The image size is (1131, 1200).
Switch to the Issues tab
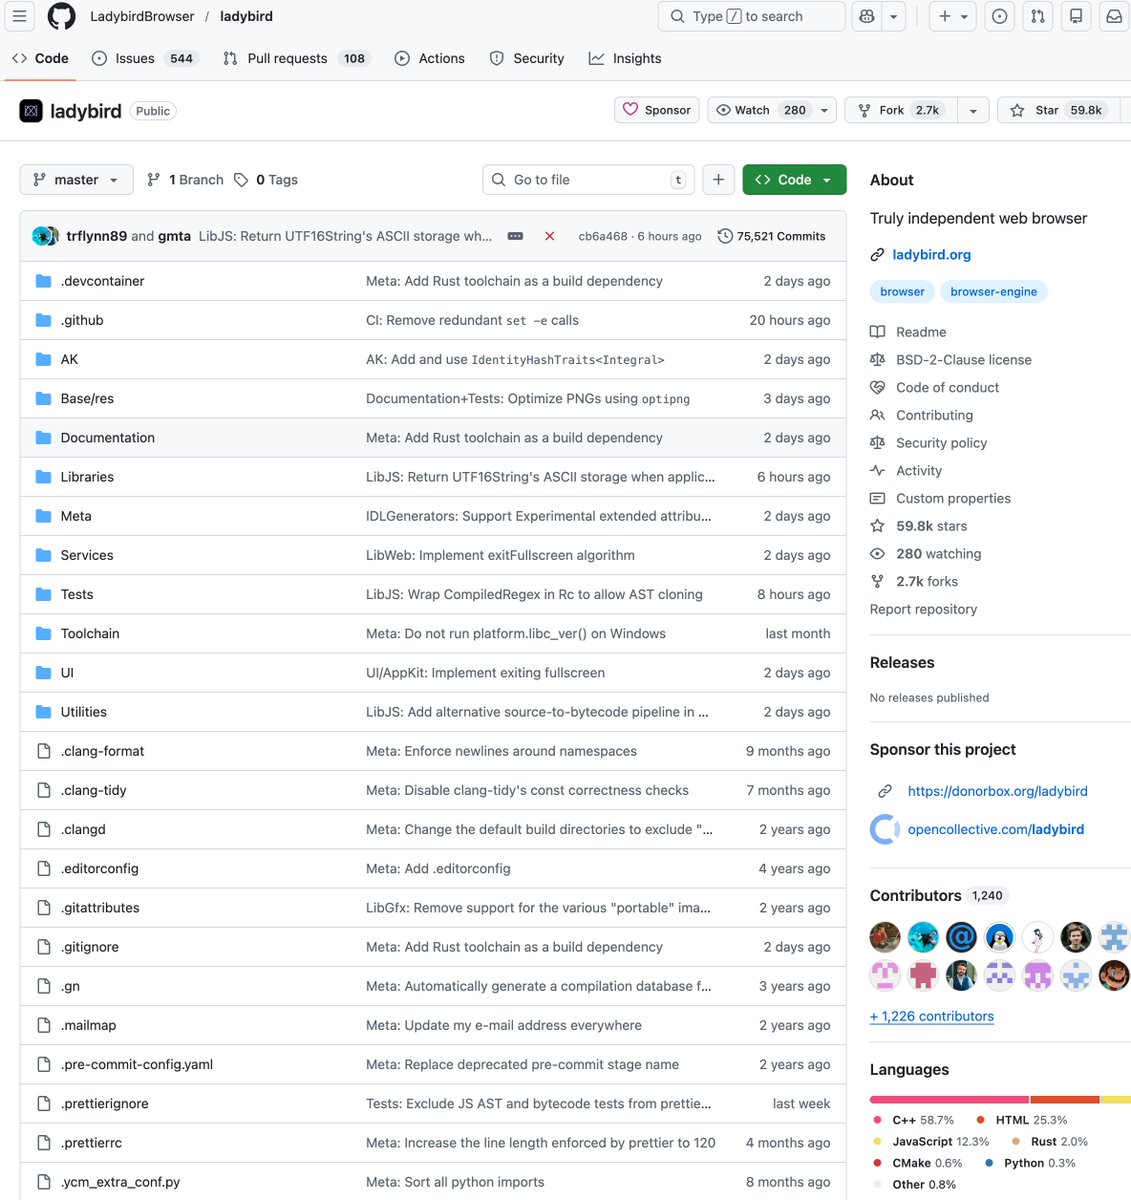(x=145, y=58)
